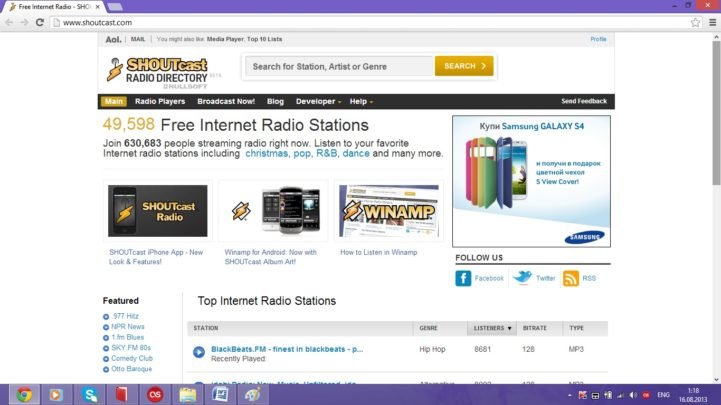The height and width of the screenshot is (405, 721).
Task: Open Word from the taskbar
Action: (x=220, y=394)
